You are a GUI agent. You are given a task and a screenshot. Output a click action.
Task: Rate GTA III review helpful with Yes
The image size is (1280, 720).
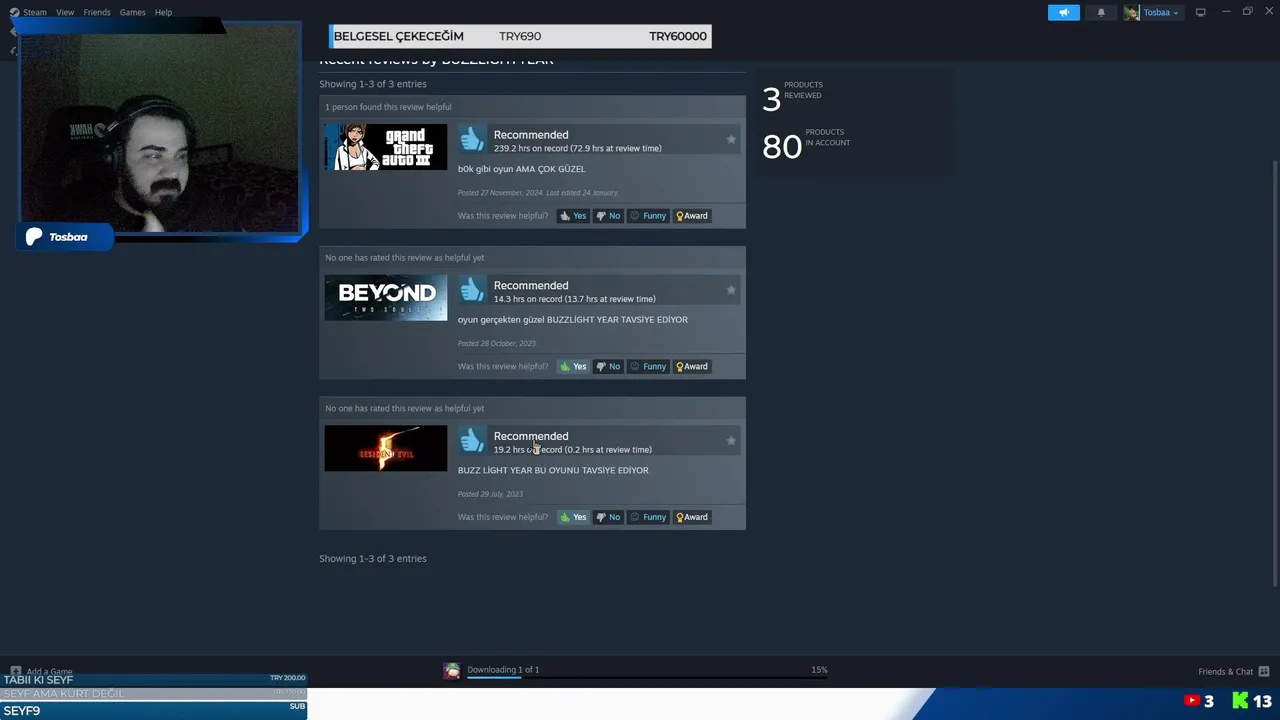[573, 216]
